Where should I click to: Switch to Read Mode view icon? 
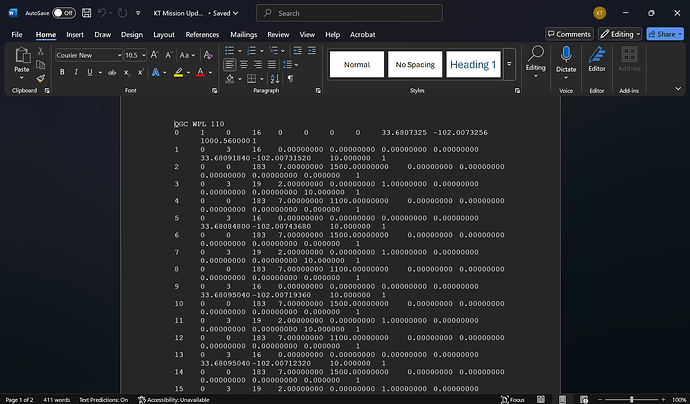(x=541, y=399)
